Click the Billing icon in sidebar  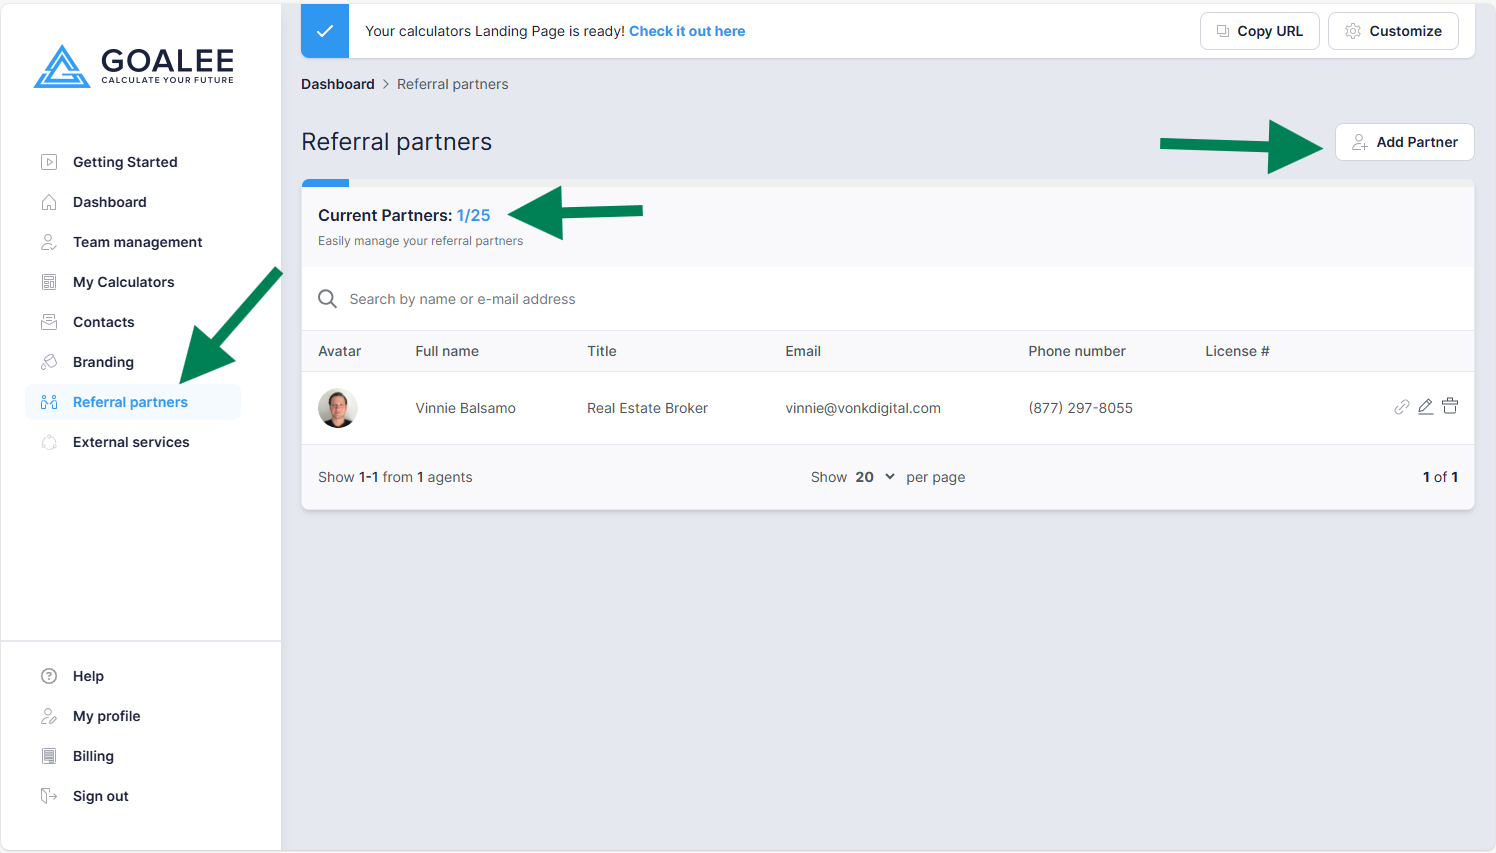(49, 756)
